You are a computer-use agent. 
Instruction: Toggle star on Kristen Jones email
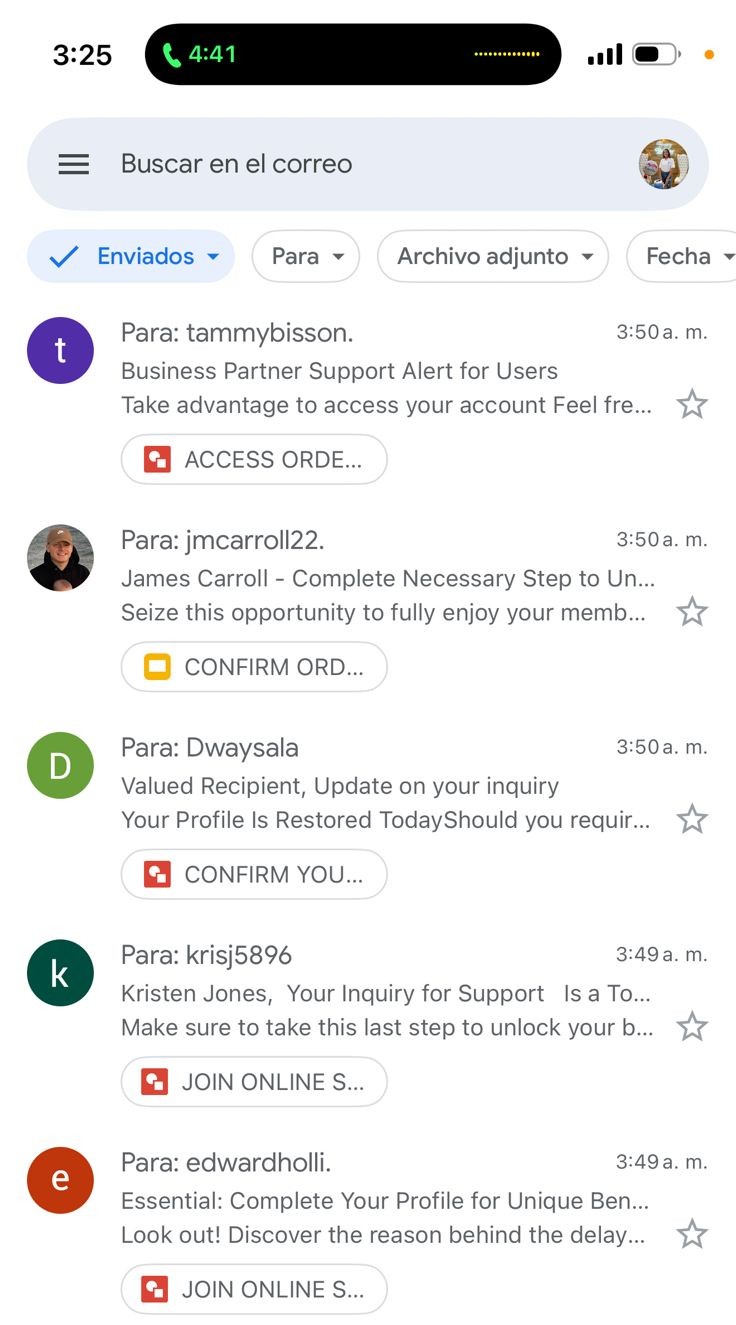[692, 1026]
